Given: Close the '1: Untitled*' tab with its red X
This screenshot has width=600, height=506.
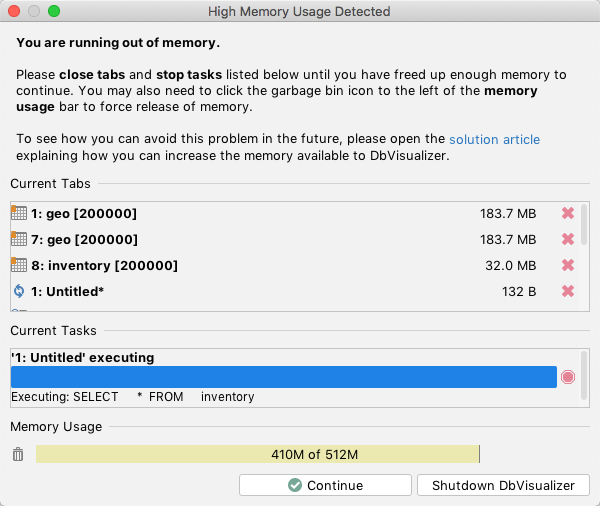Looking at the screenshot, I should point(568,291).
